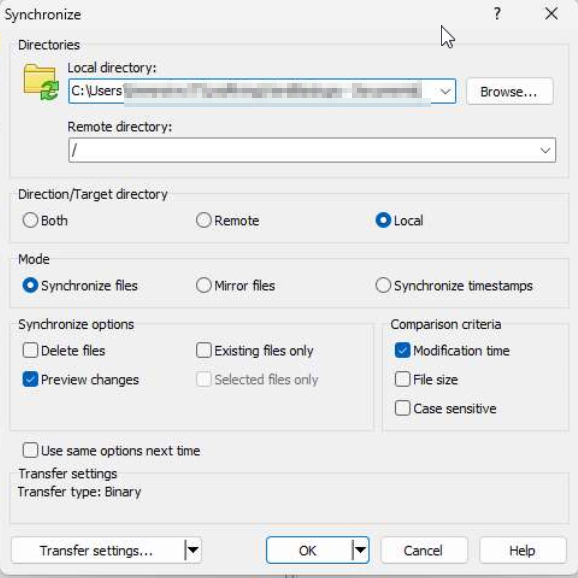
Task: Expand the Local directory dropdown
Action: tap(445, 91)
